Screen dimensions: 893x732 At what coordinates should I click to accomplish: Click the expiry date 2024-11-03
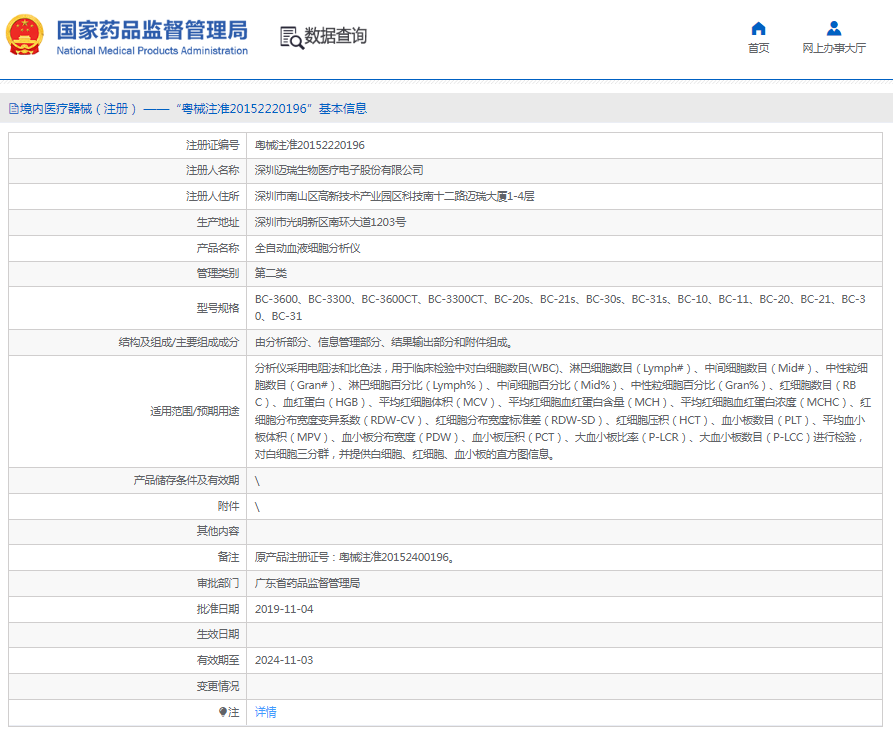284,660
